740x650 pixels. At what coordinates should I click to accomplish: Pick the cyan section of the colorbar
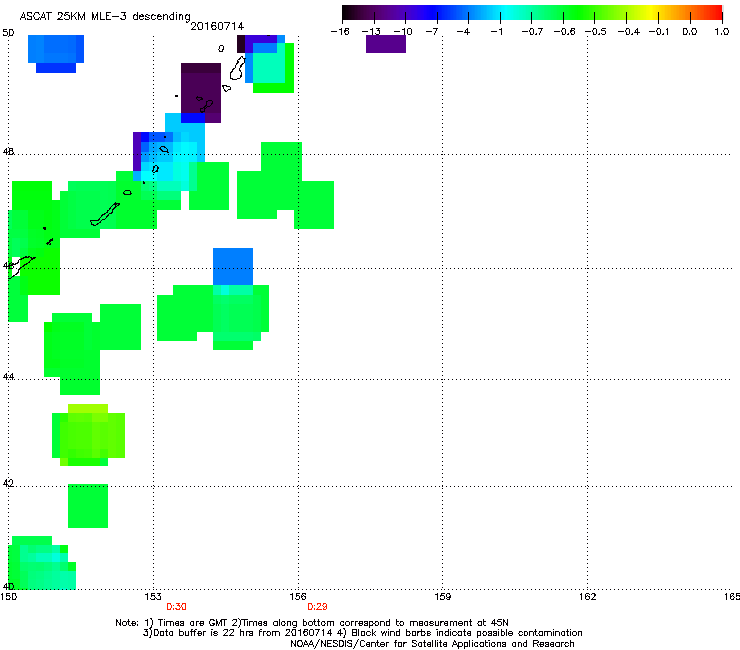(x=507, y=12)
